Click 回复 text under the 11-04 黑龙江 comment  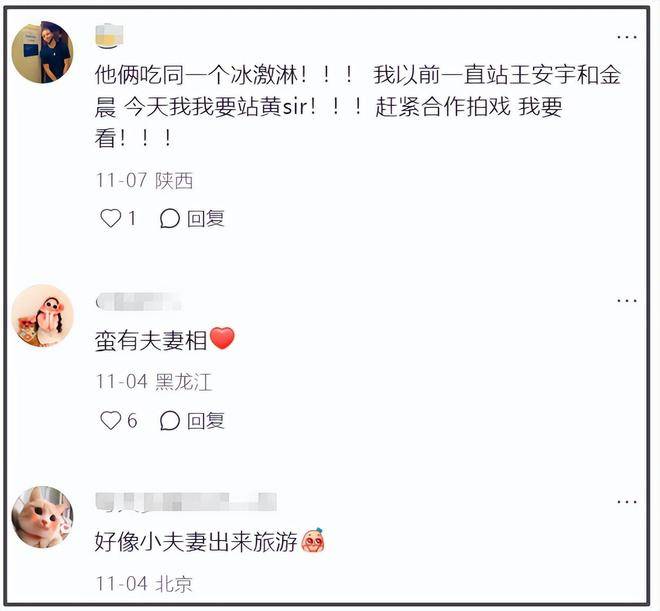(205, 420)
